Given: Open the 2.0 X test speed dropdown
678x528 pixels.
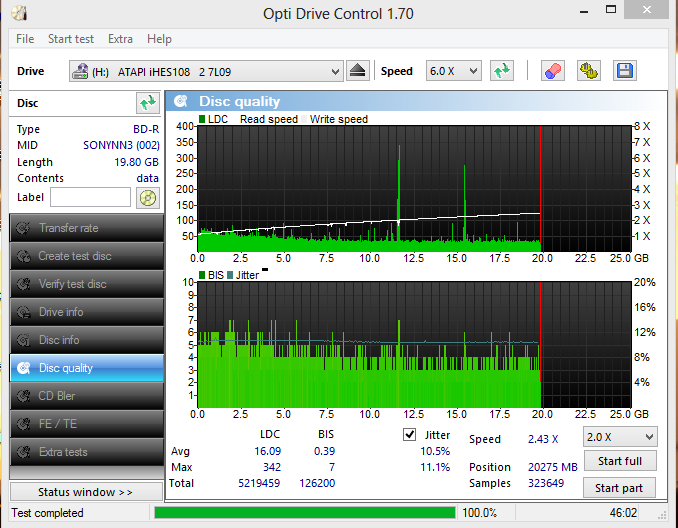Looking at the screenshot, I should pyautogui.click(x=620, y=437).
